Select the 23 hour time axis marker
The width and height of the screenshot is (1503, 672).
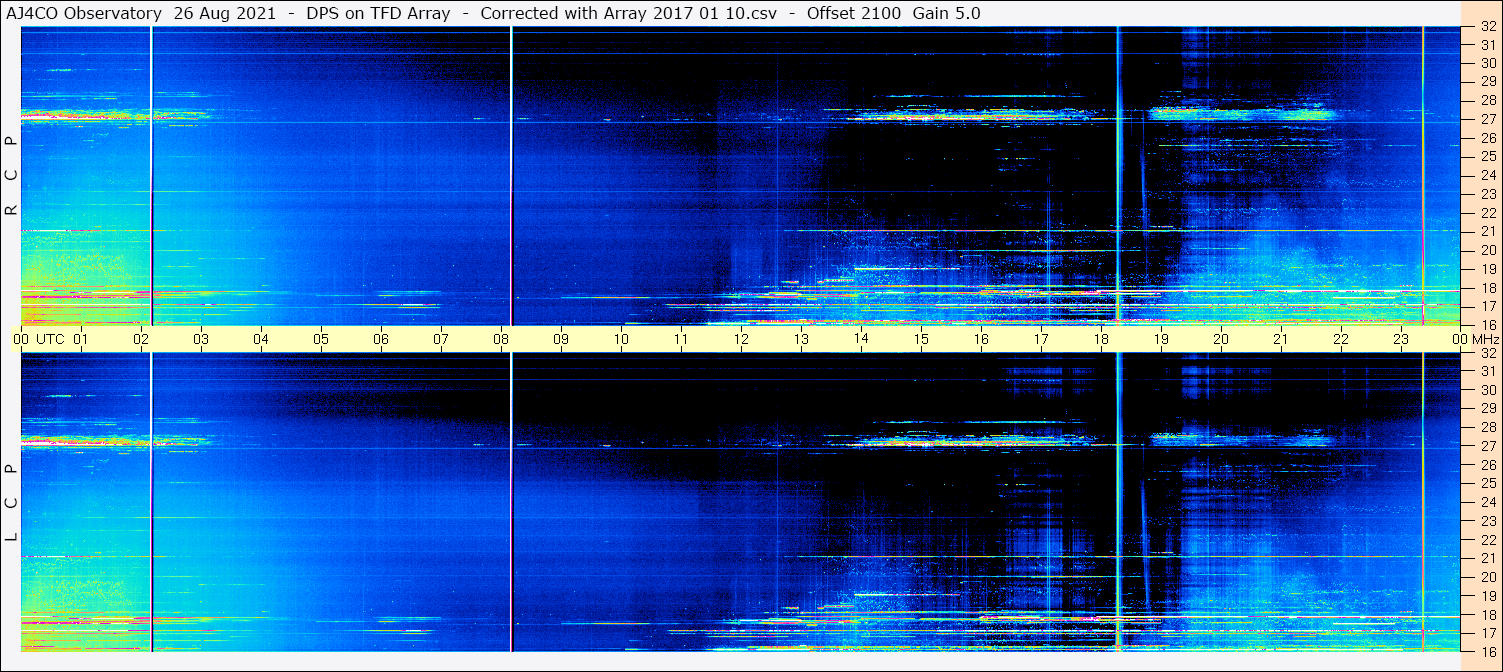(1401, 339)
